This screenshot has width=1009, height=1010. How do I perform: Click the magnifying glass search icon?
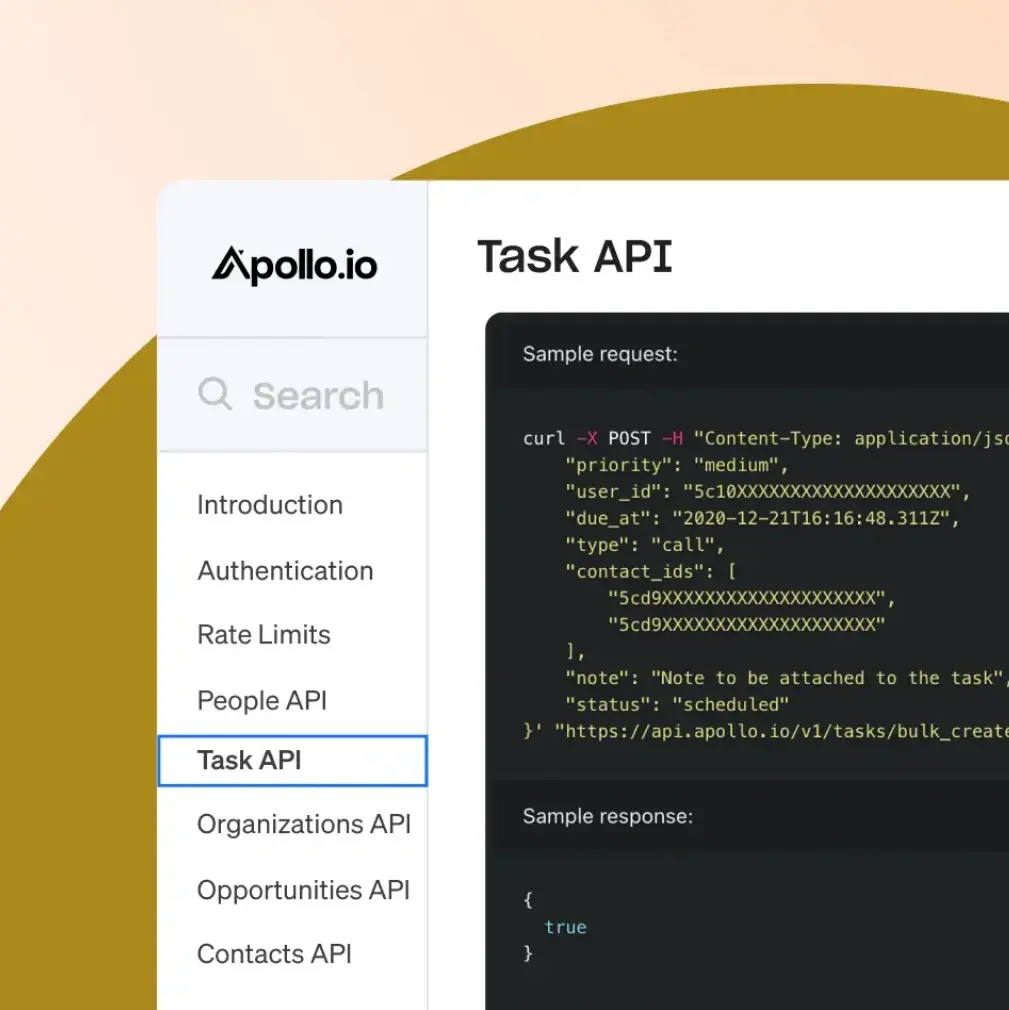click(x=215, y=394)
